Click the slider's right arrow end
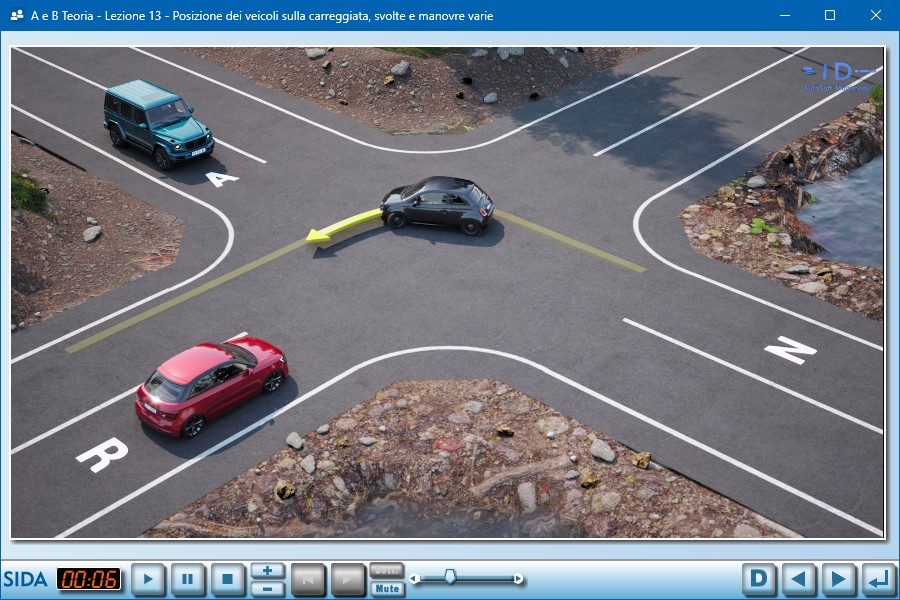Viewport: 900px width, 600px height. [x=518, y=578]
